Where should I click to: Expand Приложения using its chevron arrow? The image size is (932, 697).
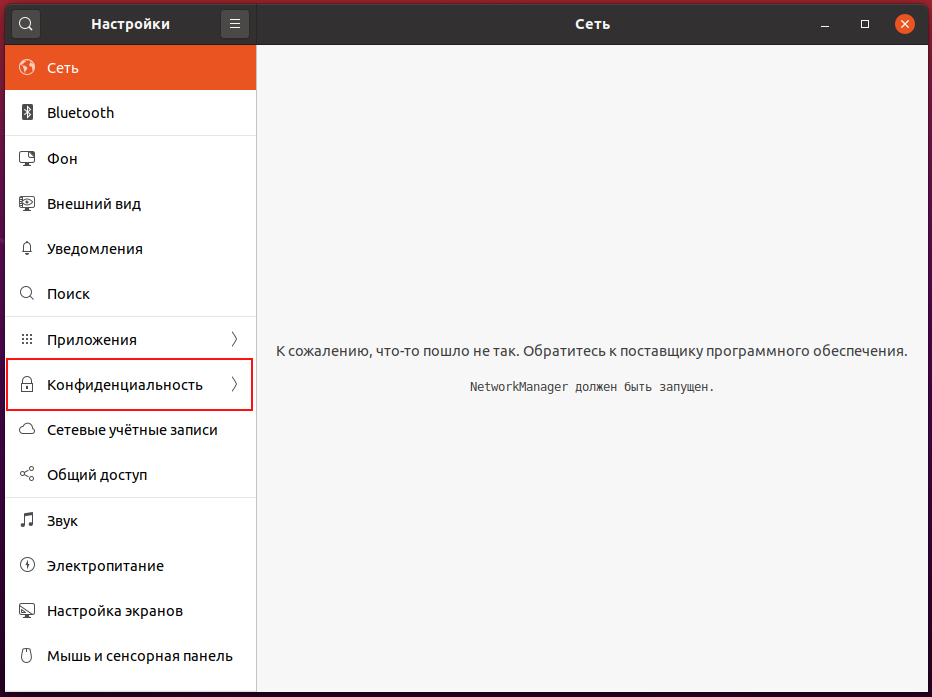[x=234, y=339]
